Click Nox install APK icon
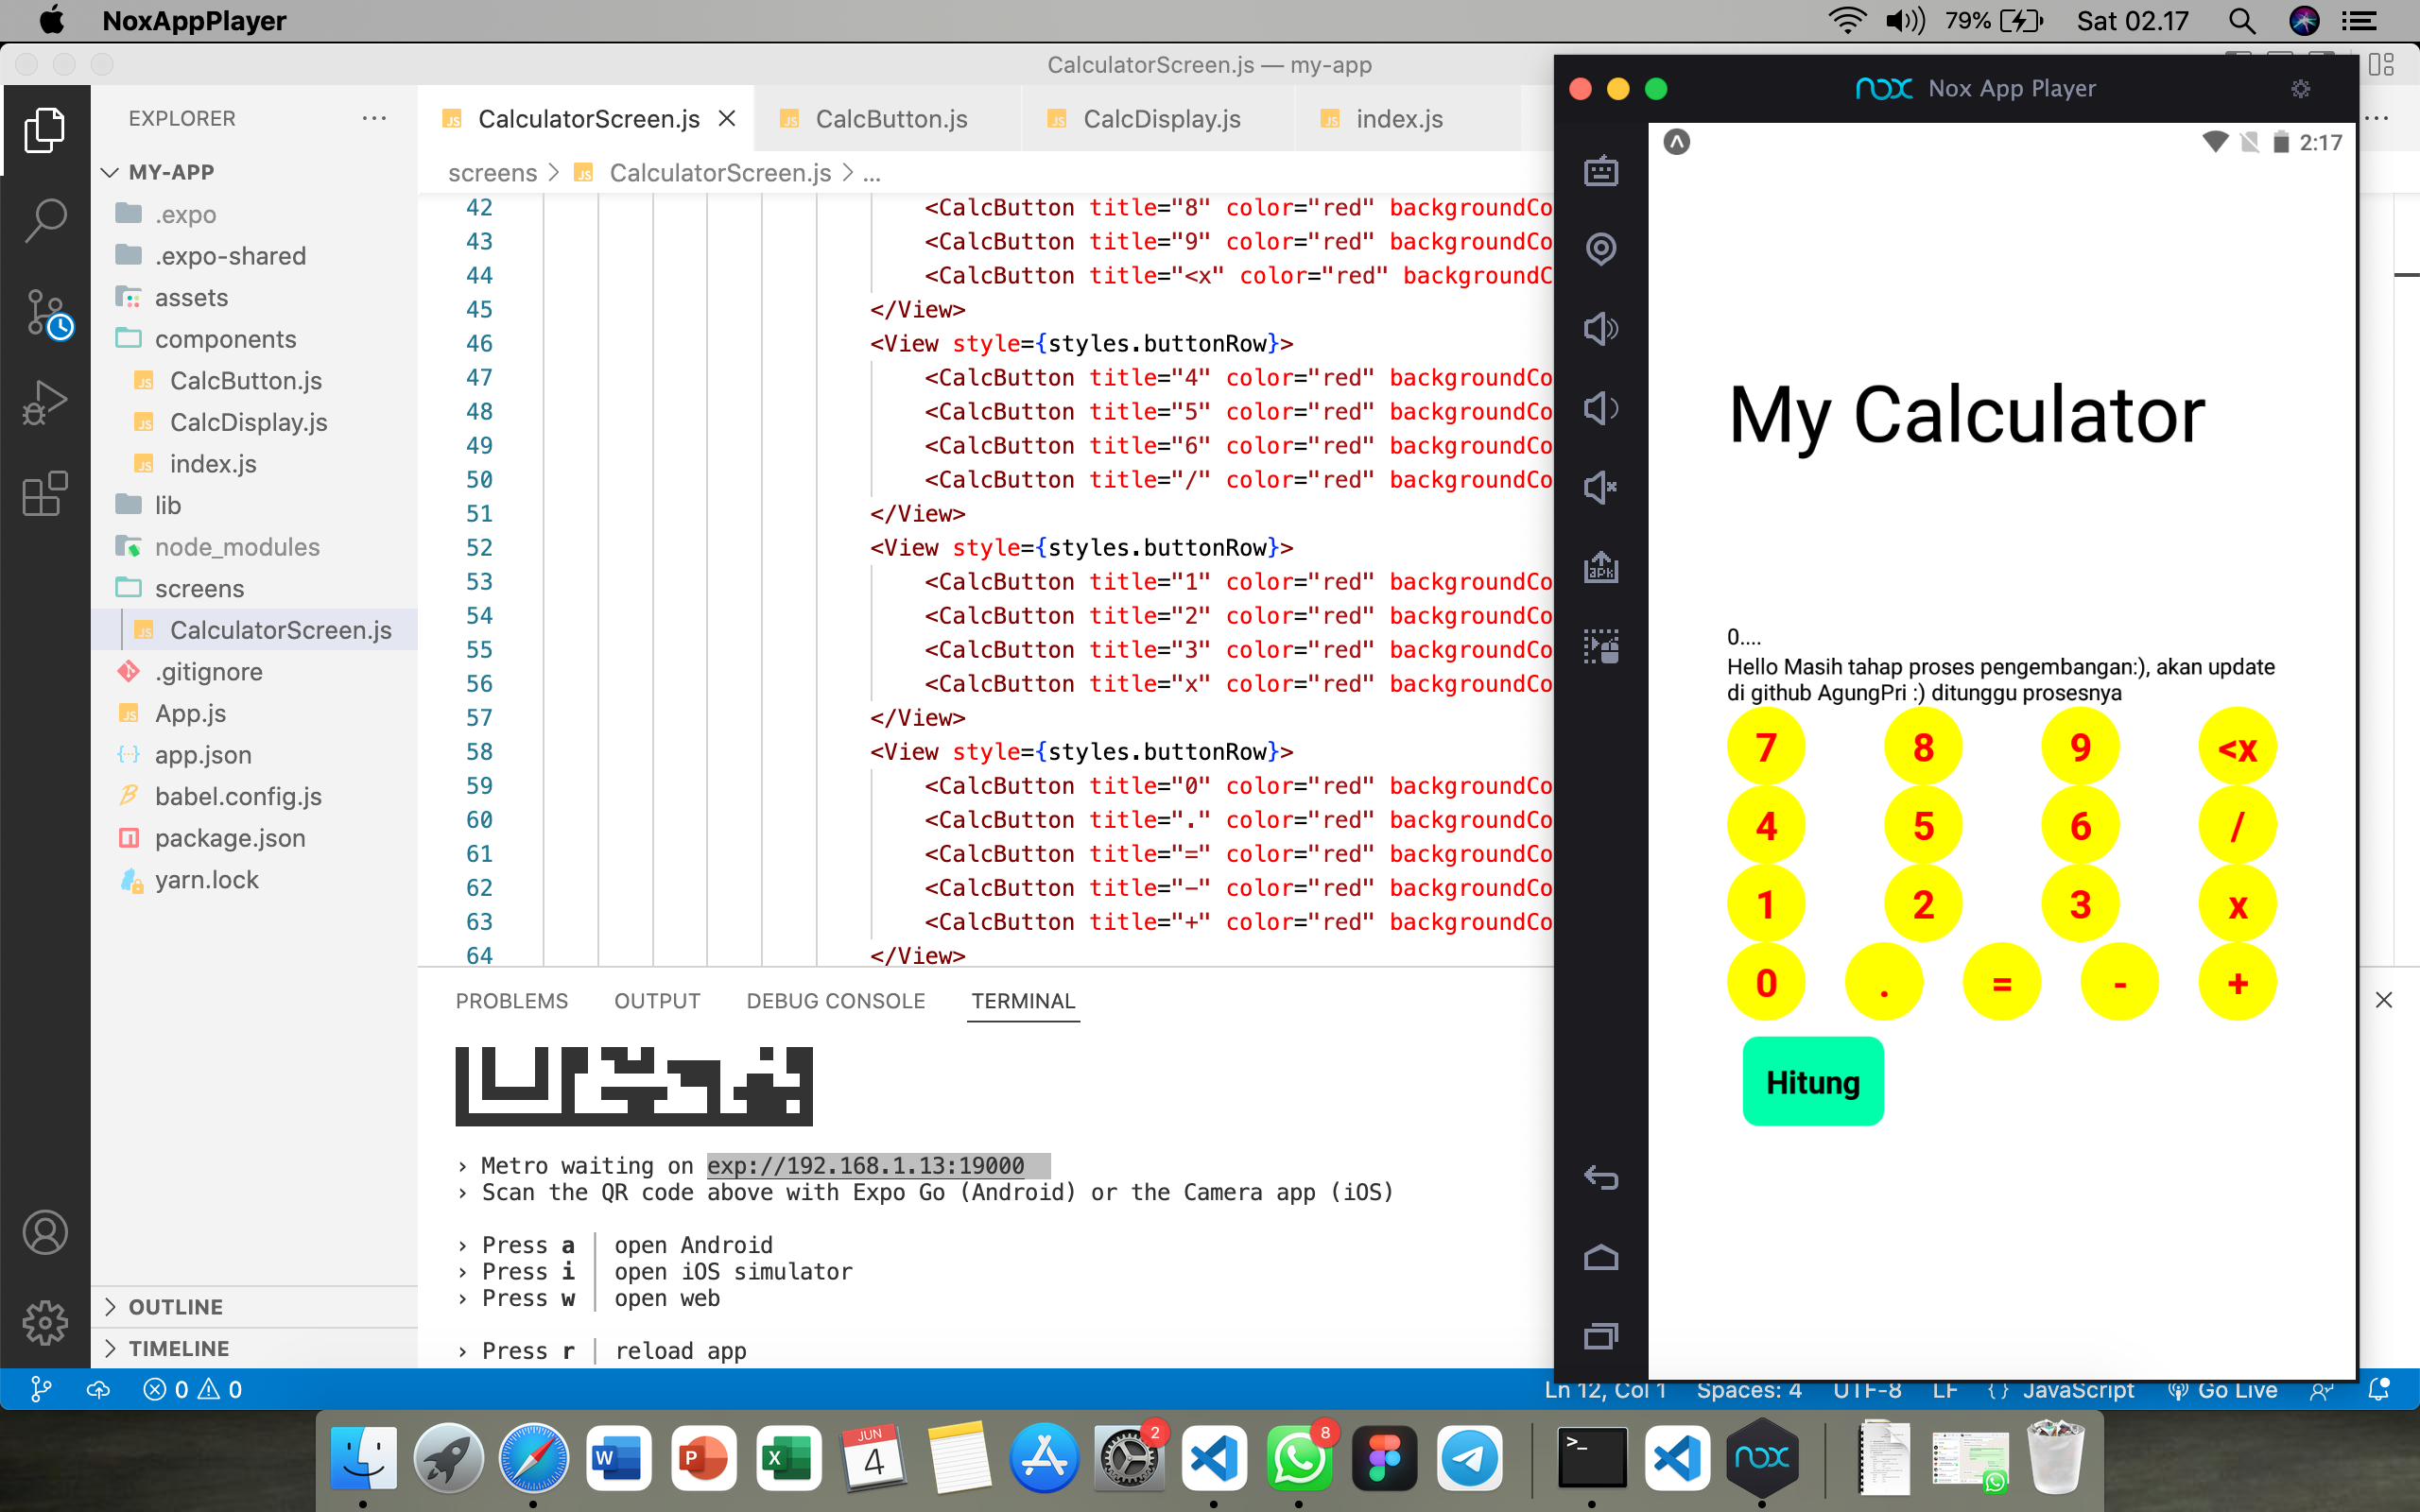The height and width of the screenshot is (1512, 2420). (1601, 567)
